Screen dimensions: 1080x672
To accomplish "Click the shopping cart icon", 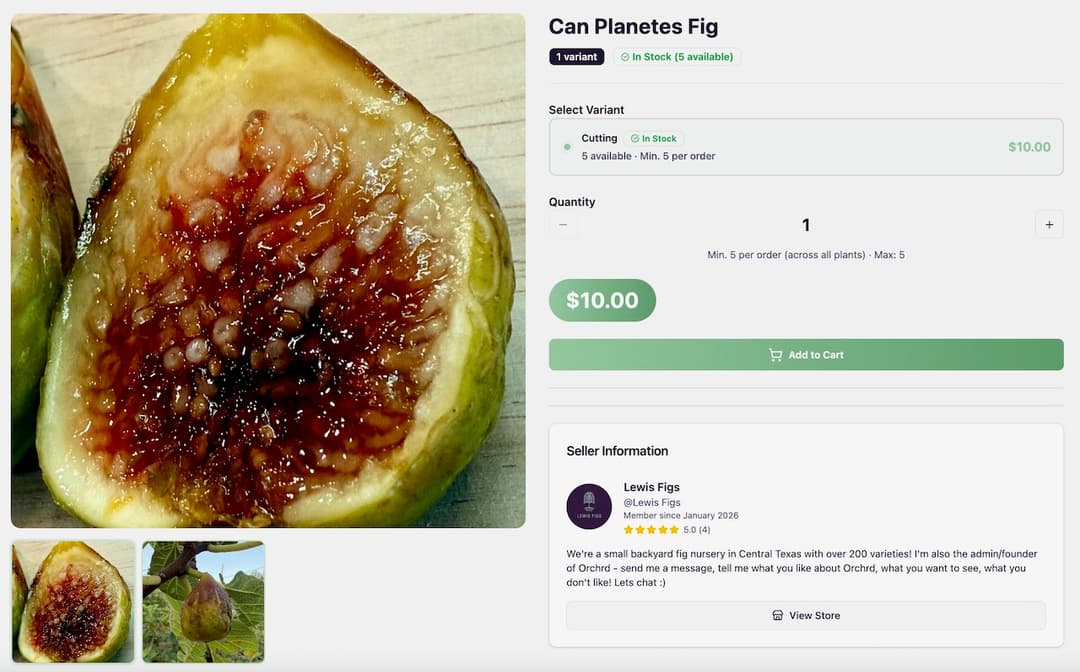I will [775, 355].
